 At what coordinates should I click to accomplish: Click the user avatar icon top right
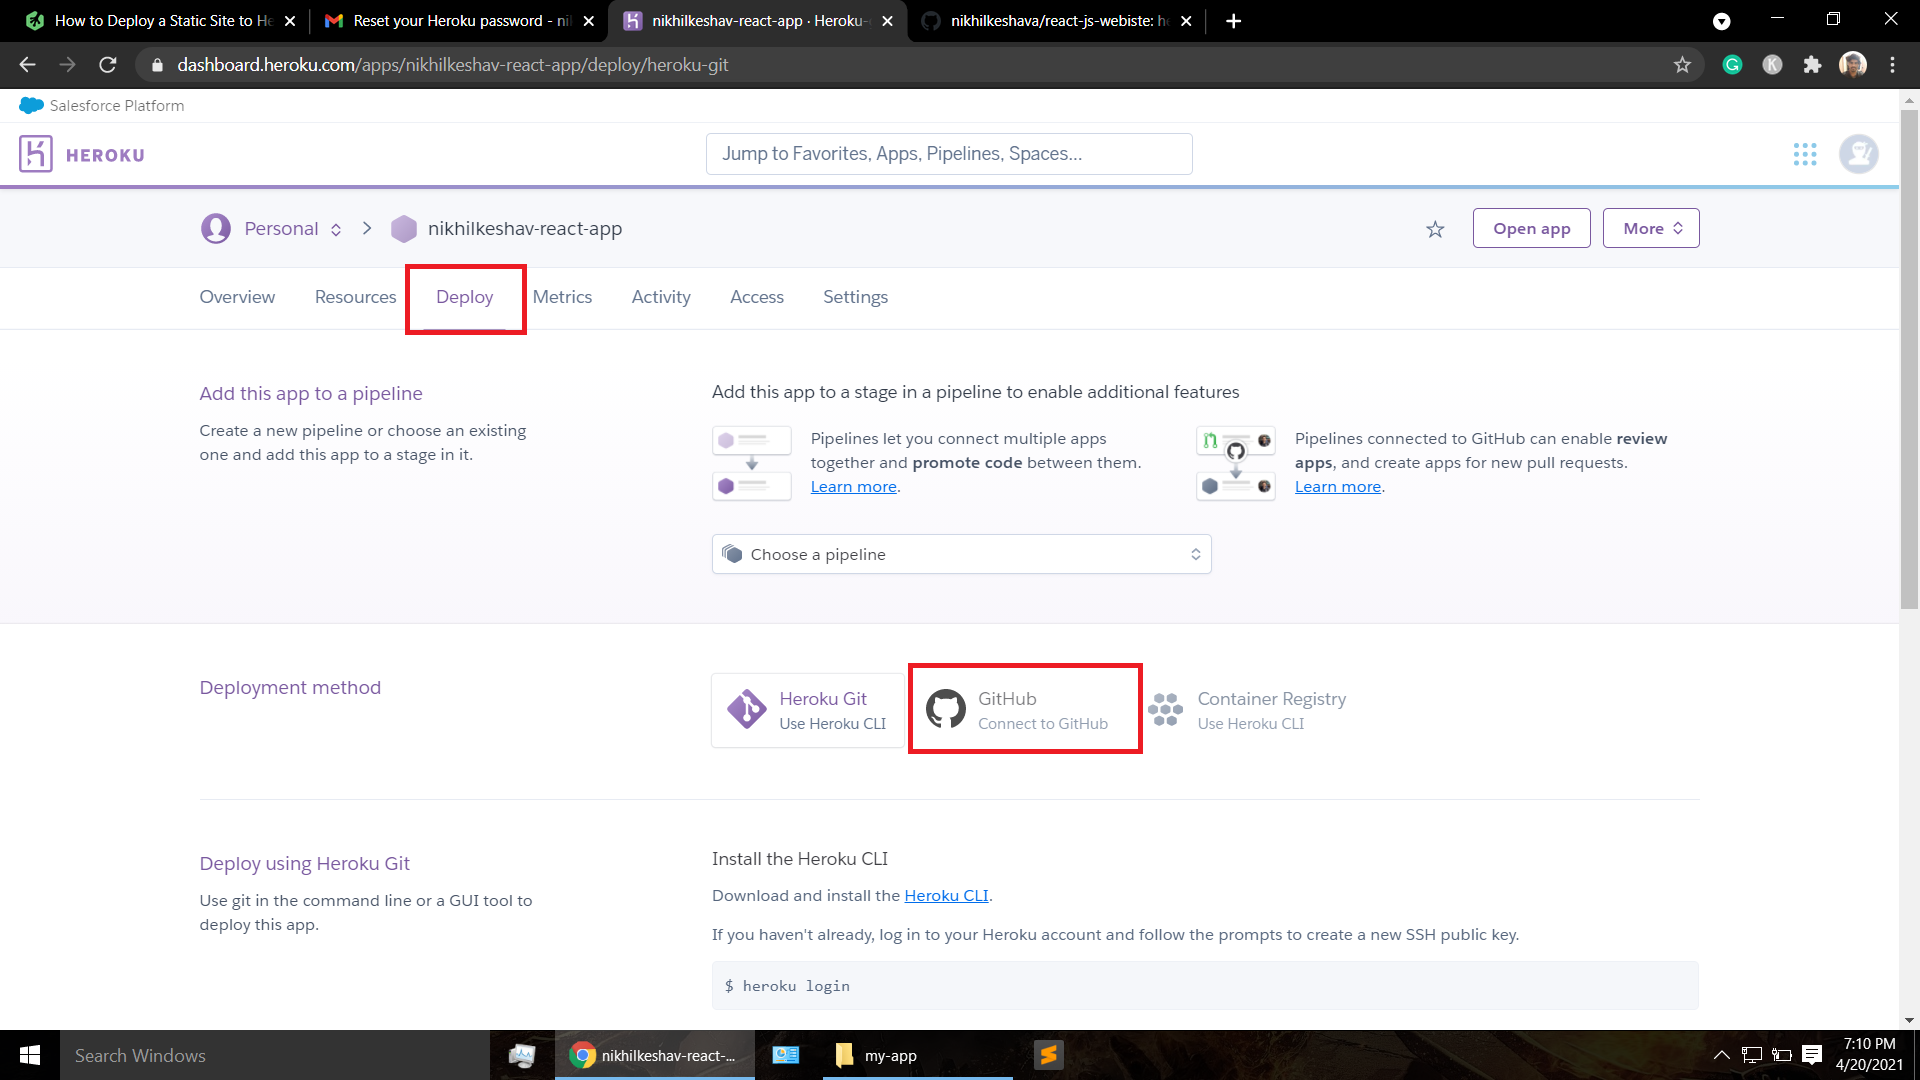(1859, 154)
